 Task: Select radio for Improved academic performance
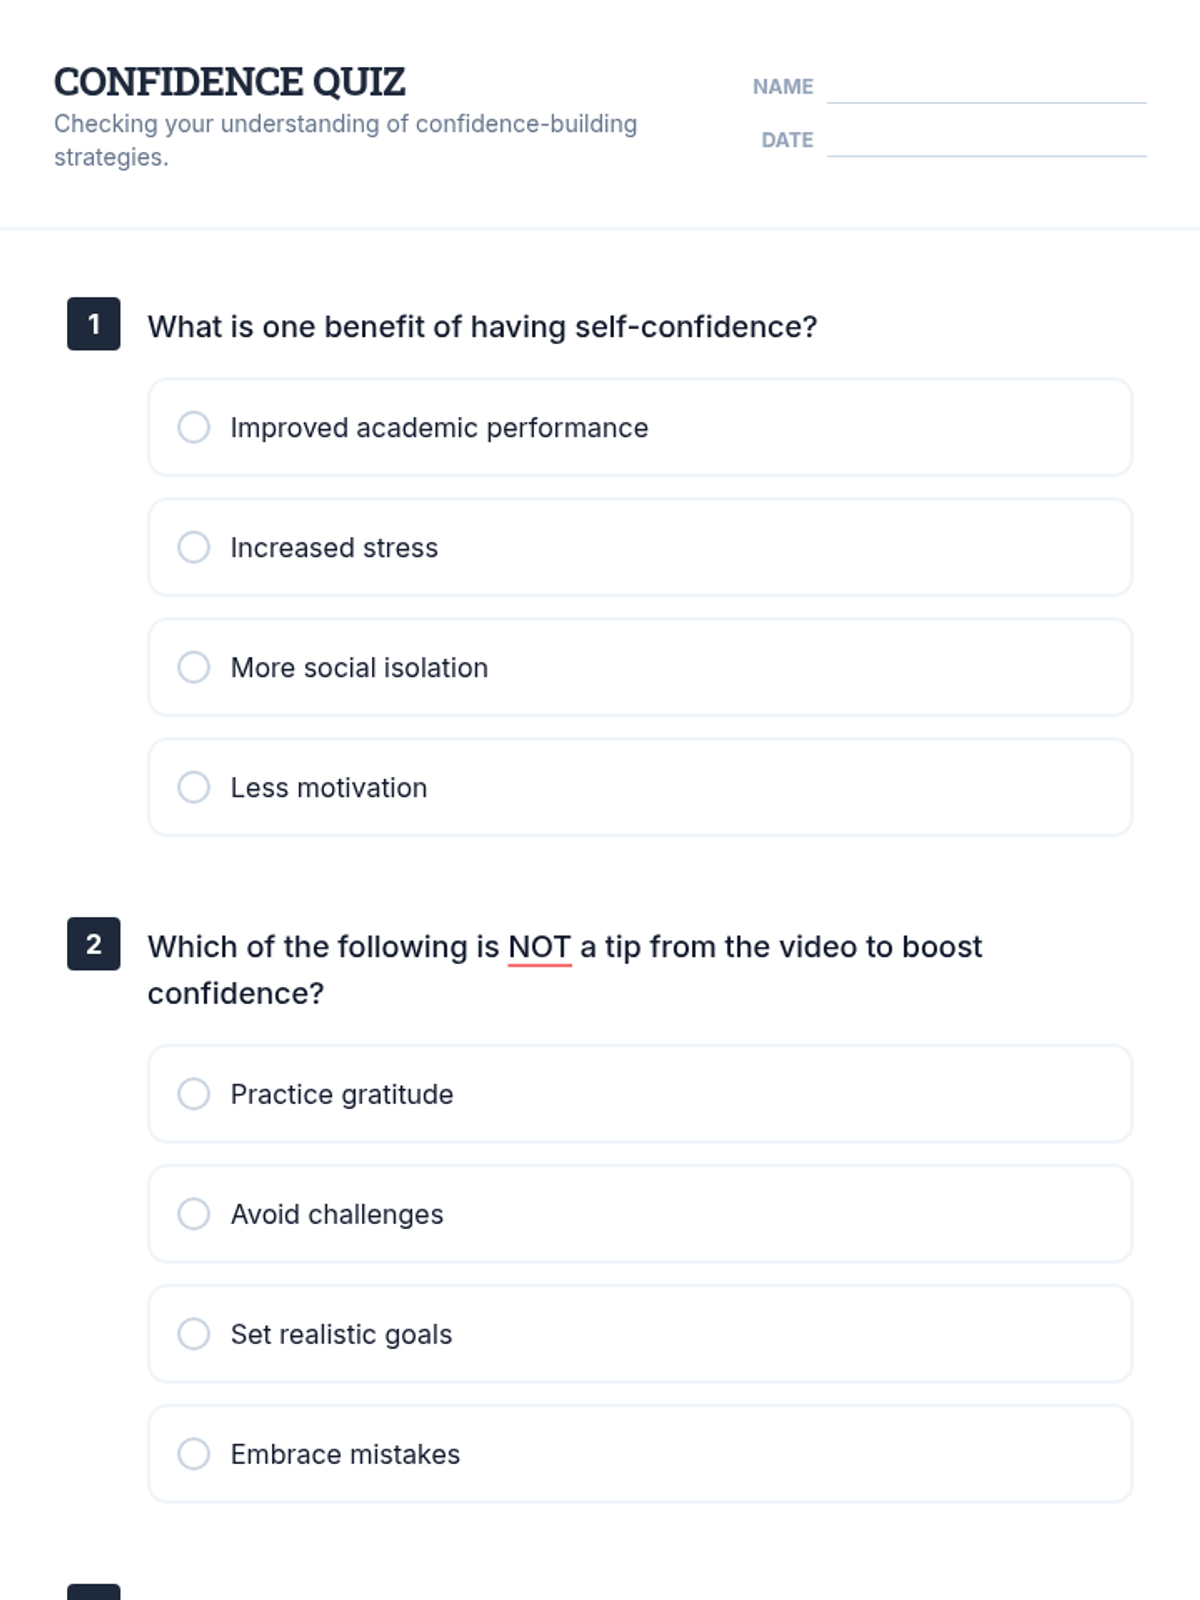pos(194,427)
